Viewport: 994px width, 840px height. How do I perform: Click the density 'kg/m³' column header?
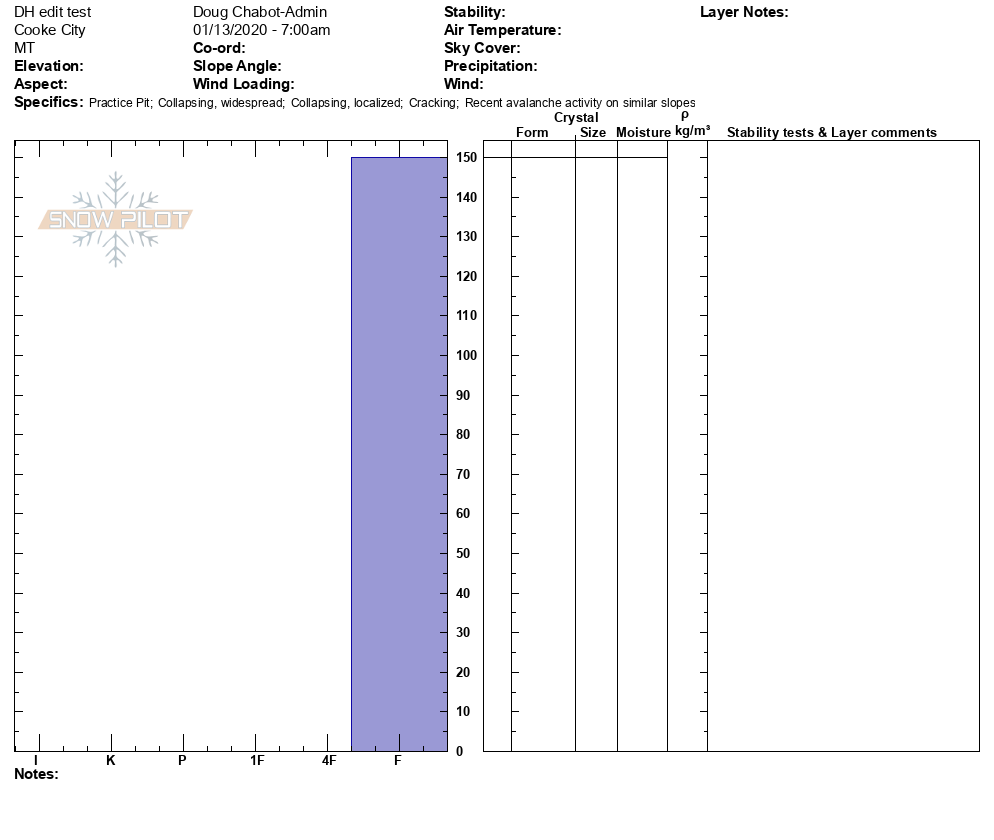(x=692, y=131)
